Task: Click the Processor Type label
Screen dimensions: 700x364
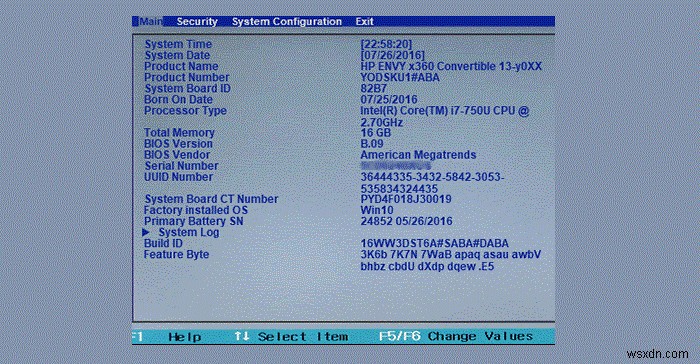Action: (x=185, y=111)
